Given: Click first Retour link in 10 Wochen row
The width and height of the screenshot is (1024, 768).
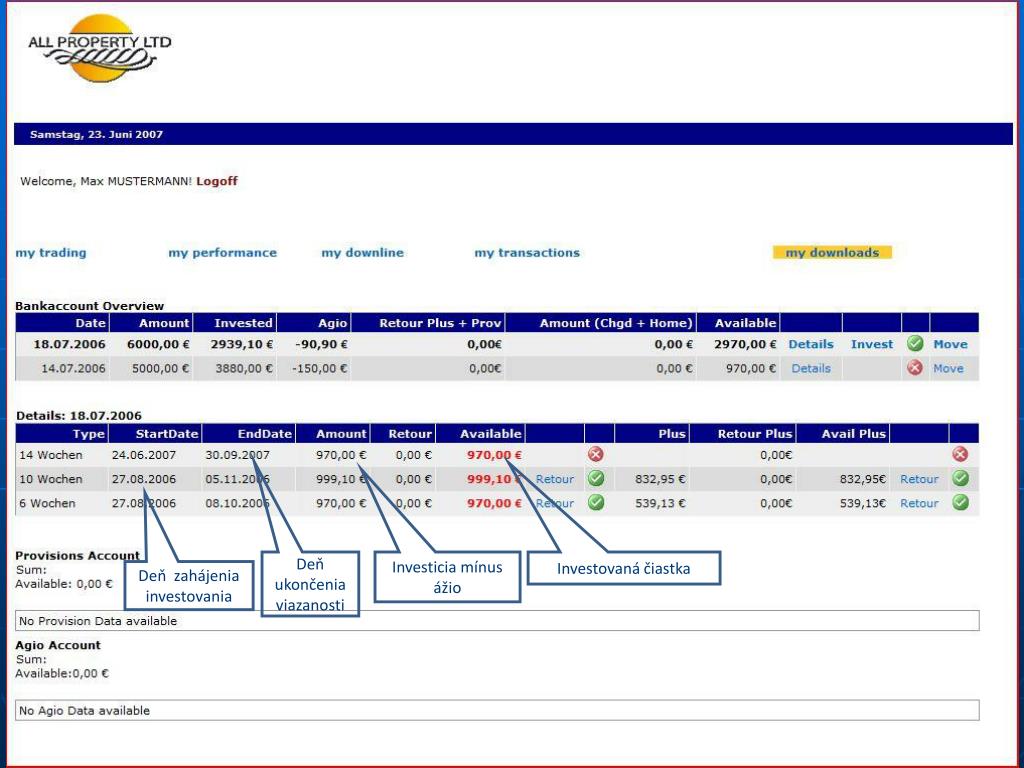Looking at the screenshot, I should [555, 479].
